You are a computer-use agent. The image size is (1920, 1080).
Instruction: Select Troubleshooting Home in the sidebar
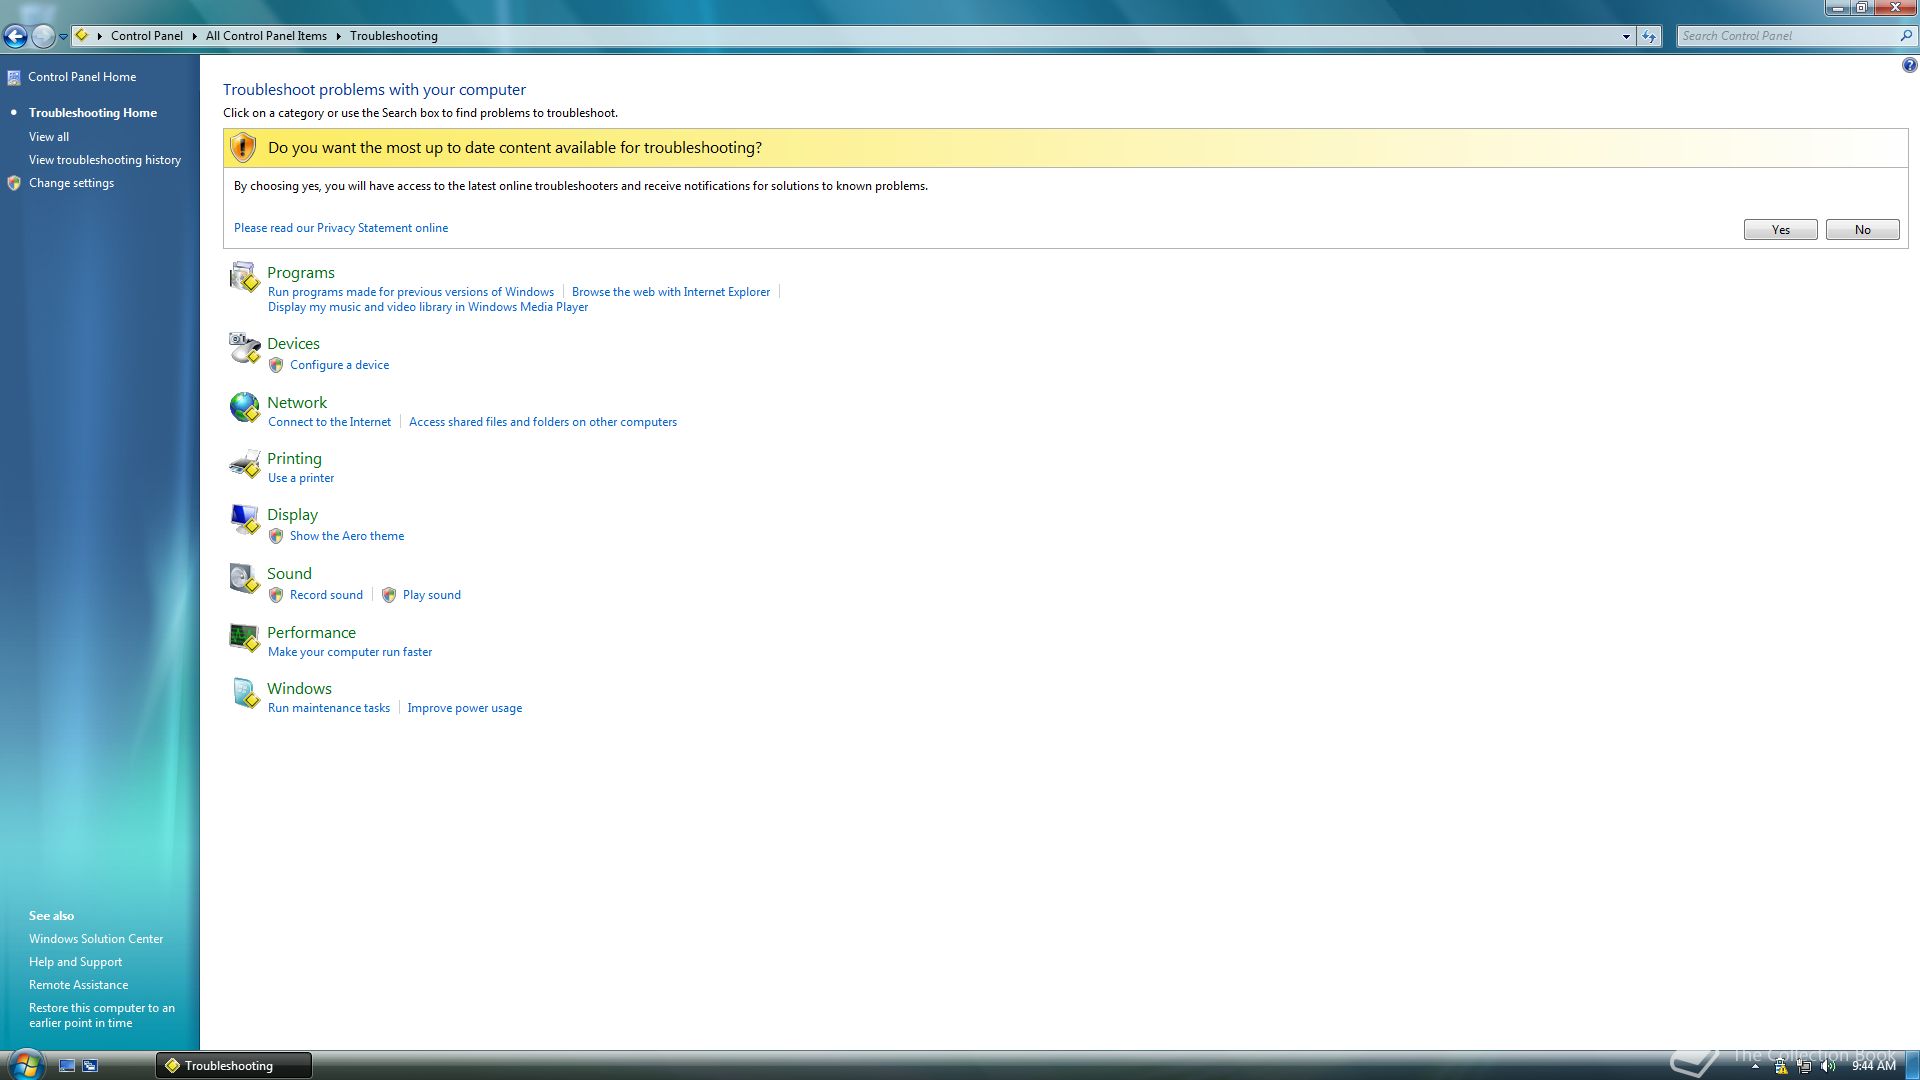point(93,113)
